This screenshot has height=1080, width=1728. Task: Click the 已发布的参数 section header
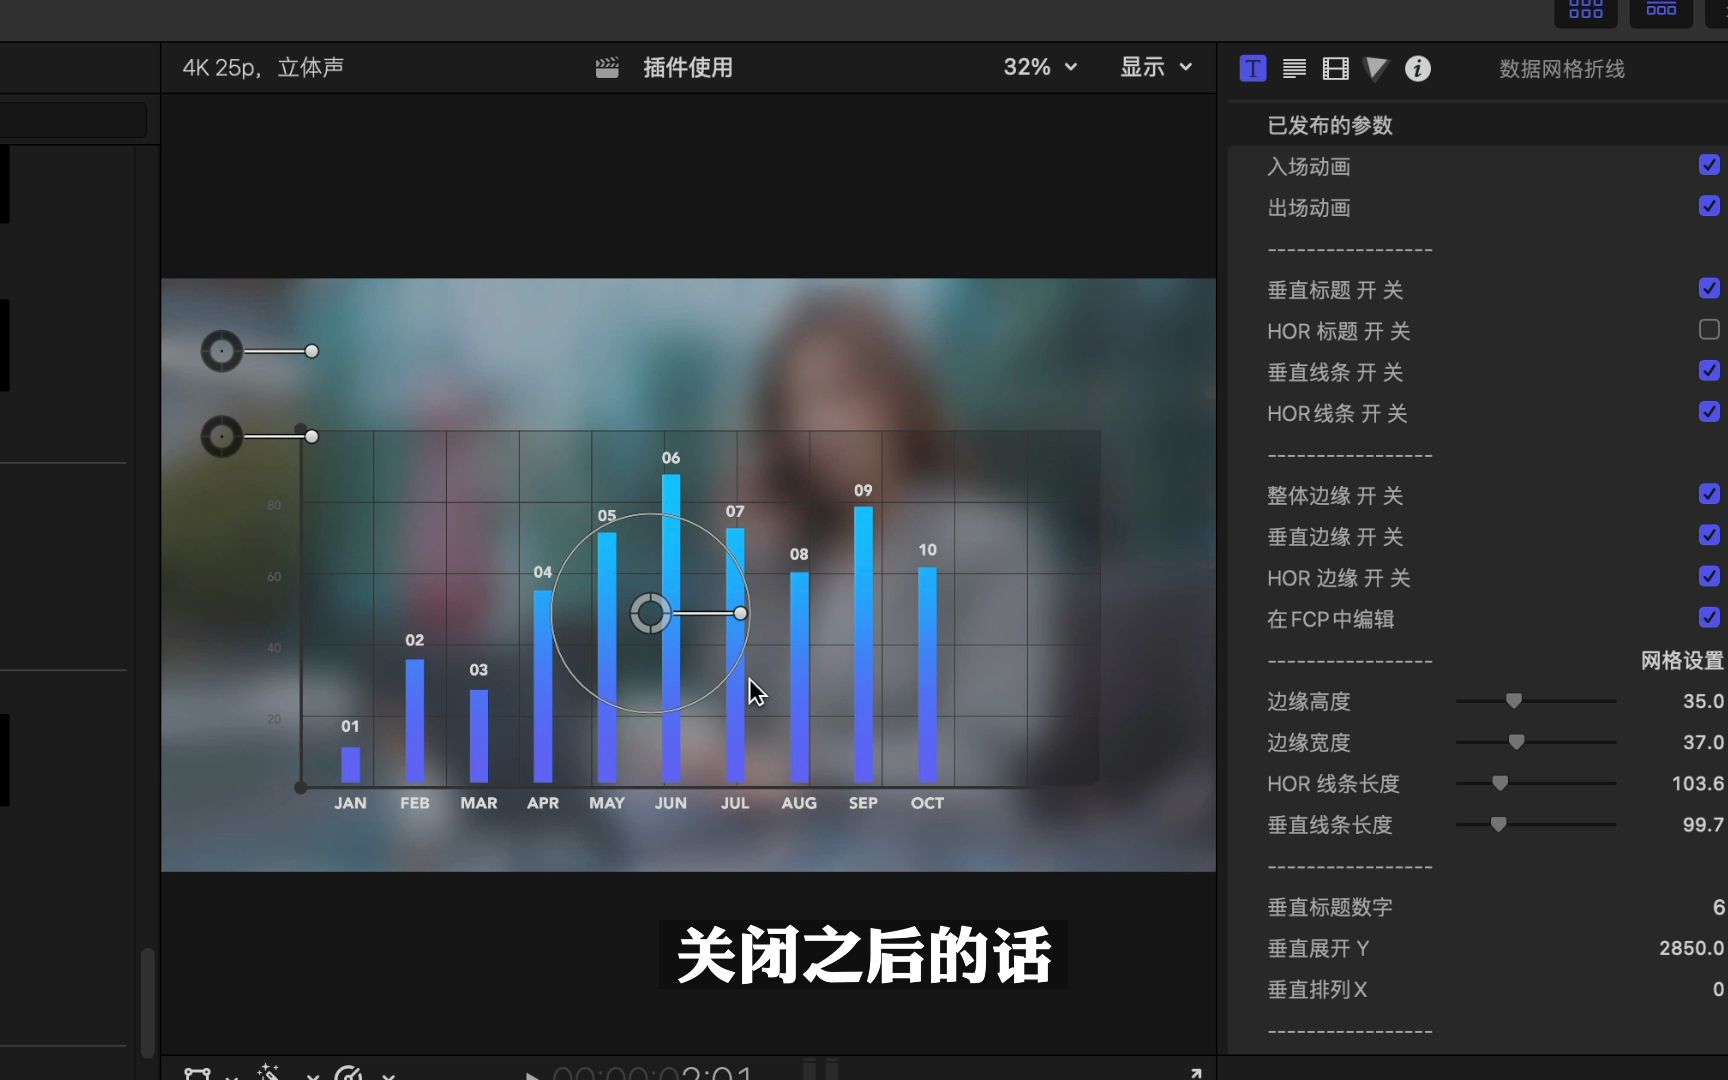(x=1330, y=125)
